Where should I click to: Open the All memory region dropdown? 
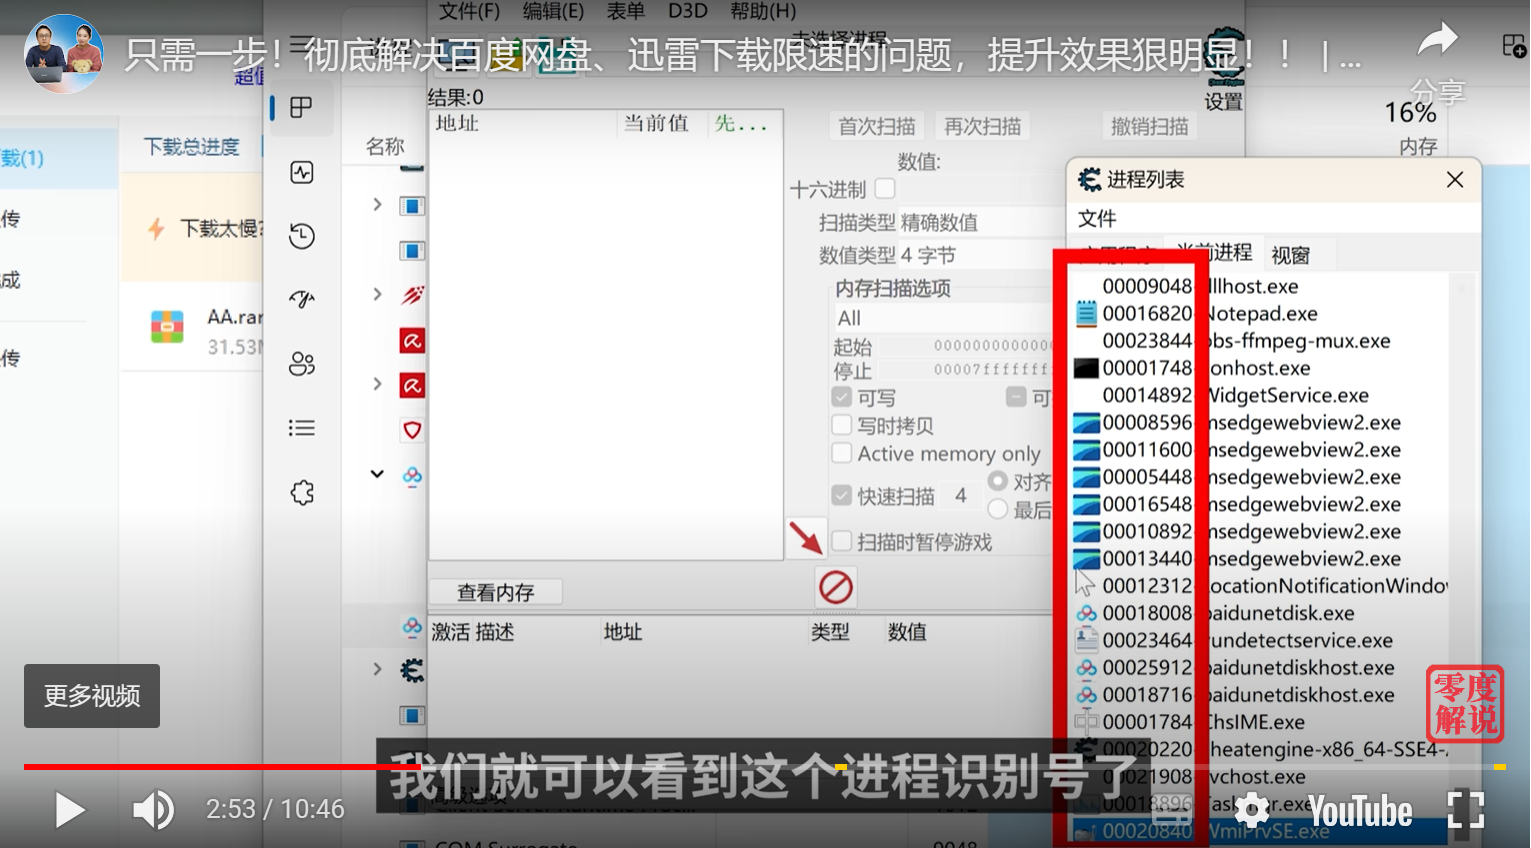[945, 318]
